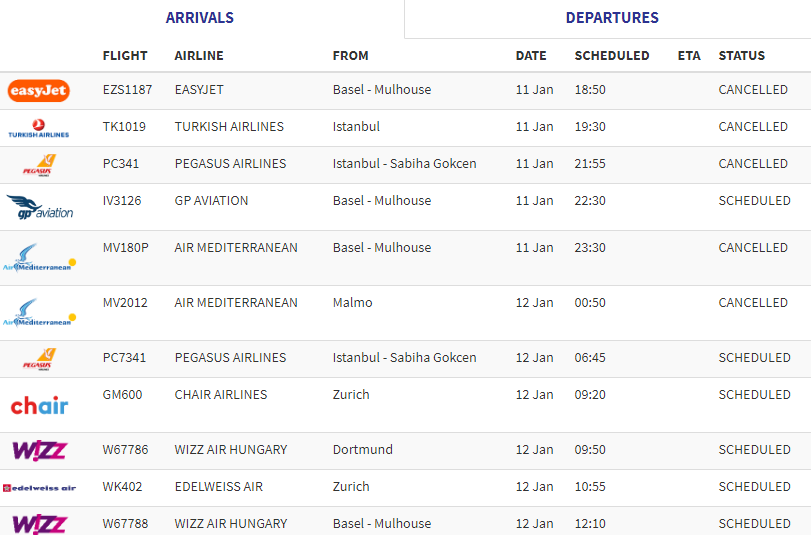Click the easyJet airline logo
The image size is (811, 535).
(x=38, y=91)
